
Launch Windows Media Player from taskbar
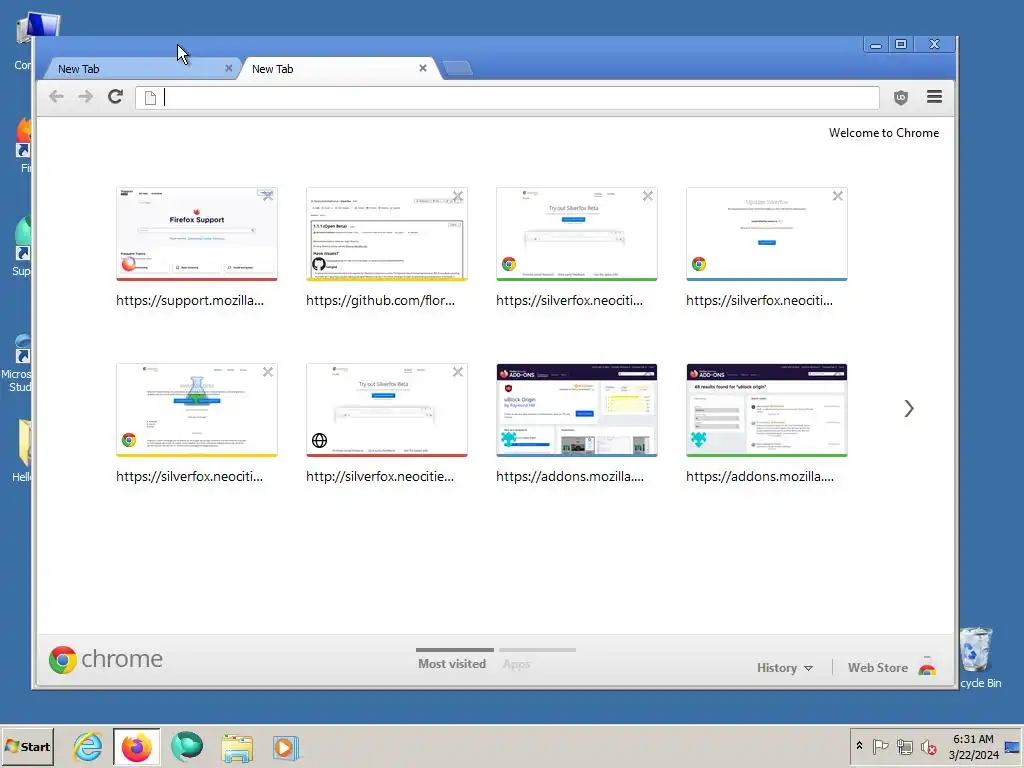[285, 748]
